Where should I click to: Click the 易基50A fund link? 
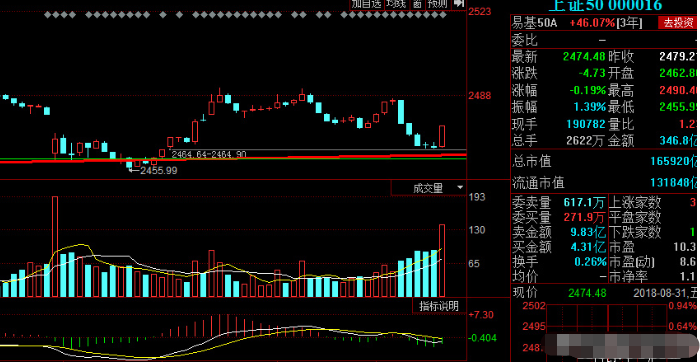534,23
